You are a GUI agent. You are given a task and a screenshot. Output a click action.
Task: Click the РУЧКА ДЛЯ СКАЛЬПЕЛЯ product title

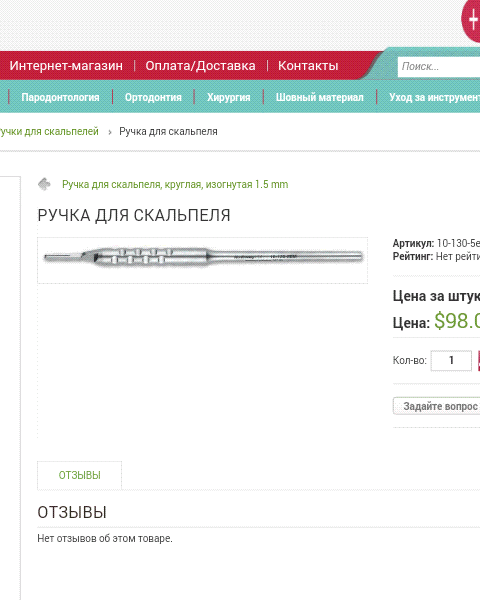[x=134, y=215]
